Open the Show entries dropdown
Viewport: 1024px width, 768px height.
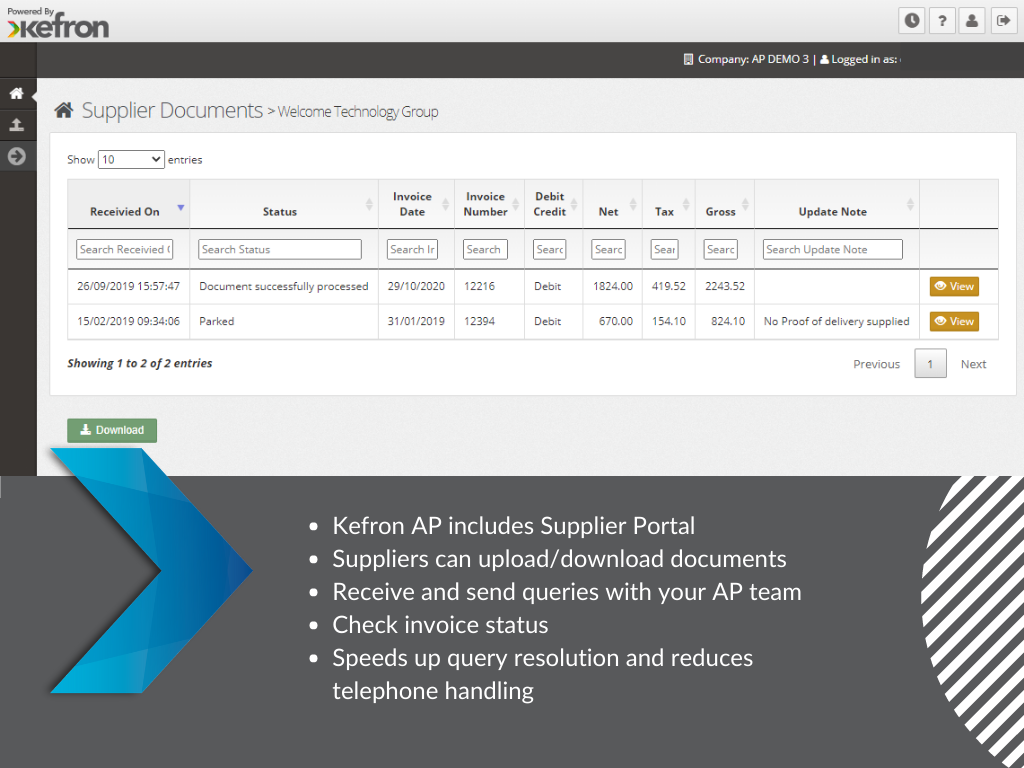pyautogui.click(x=131, y=159)
